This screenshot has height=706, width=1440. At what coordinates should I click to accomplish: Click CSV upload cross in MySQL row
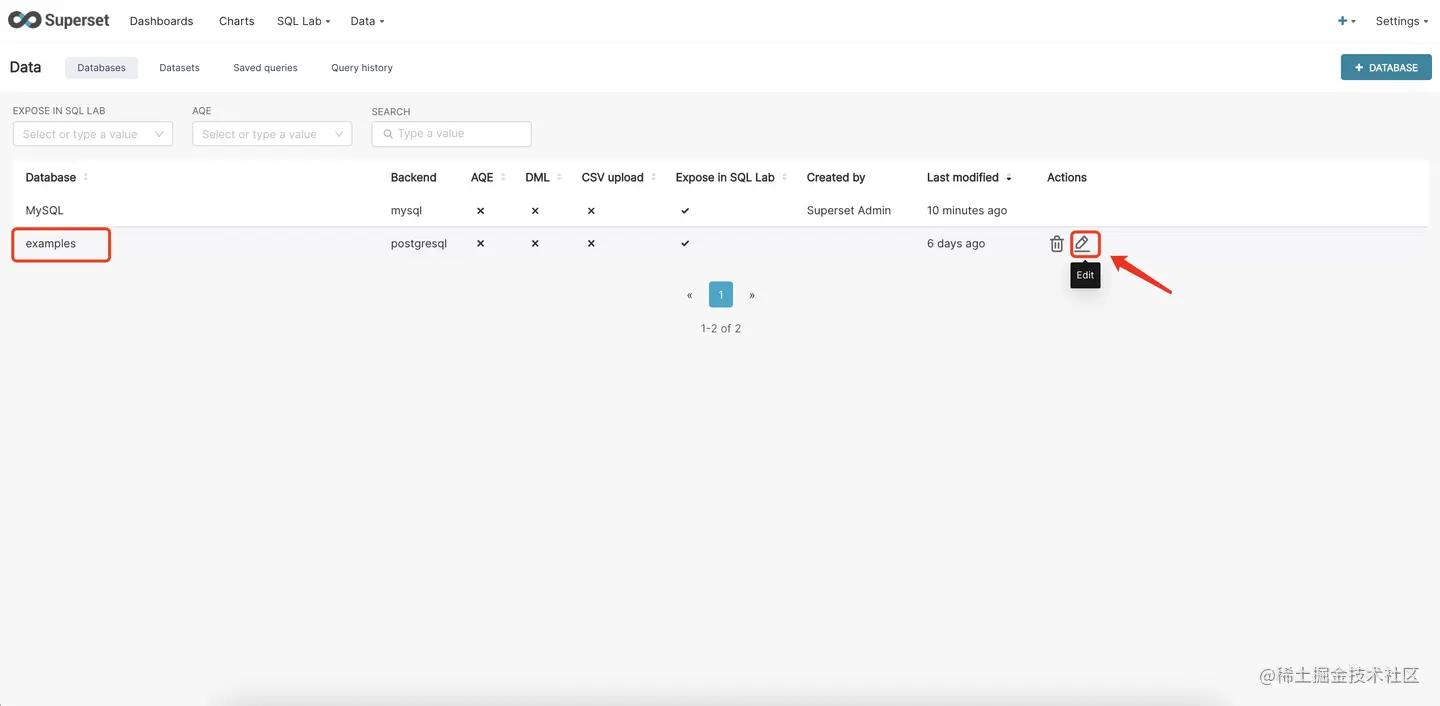591,211
